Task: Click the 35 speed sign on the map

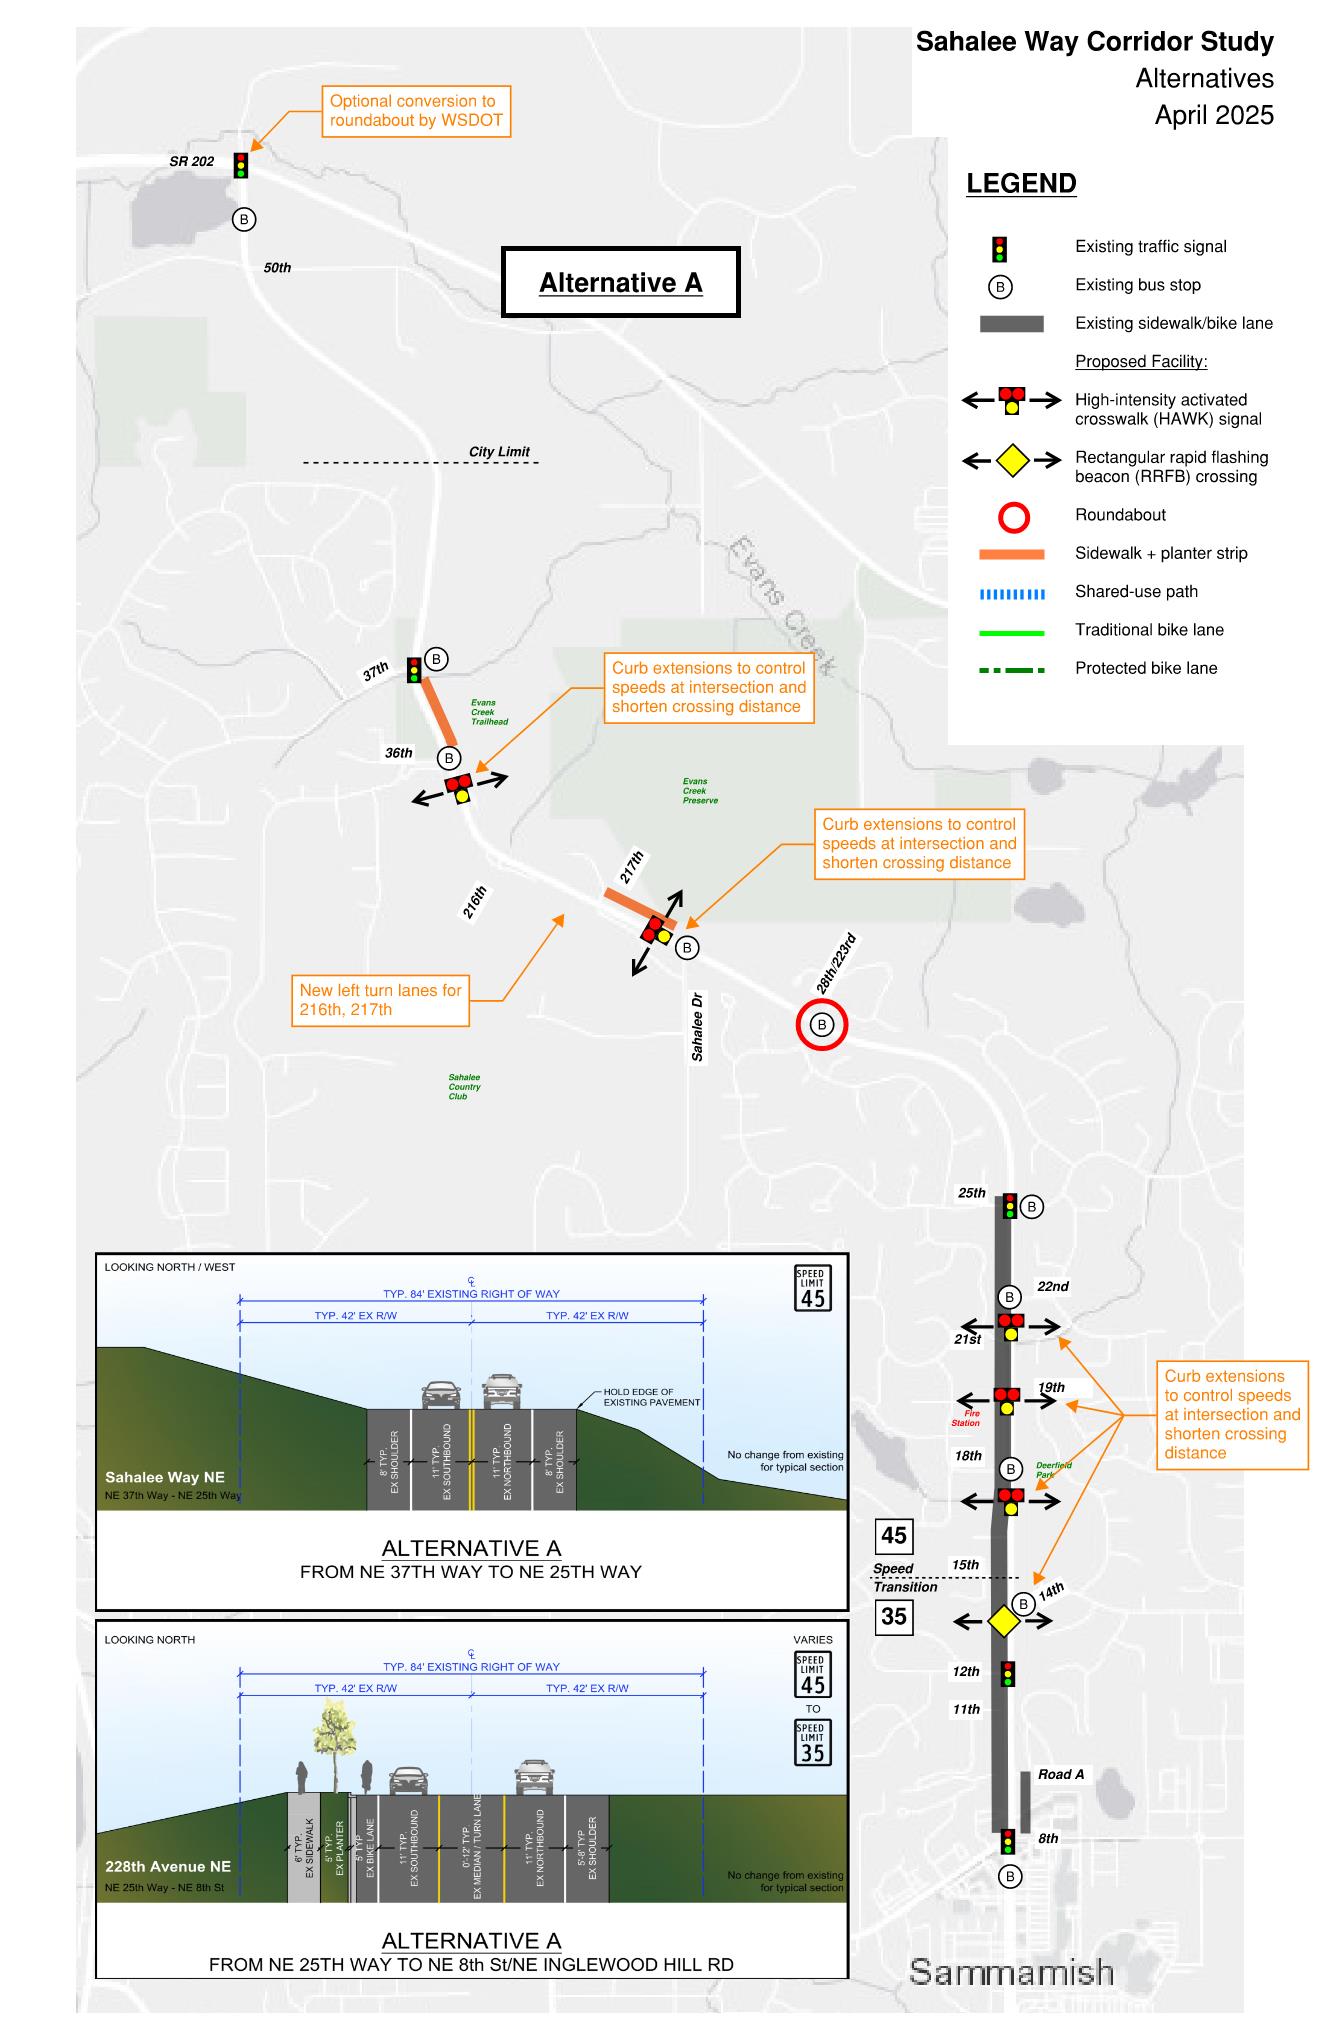Action: [x=894, y=1616]
